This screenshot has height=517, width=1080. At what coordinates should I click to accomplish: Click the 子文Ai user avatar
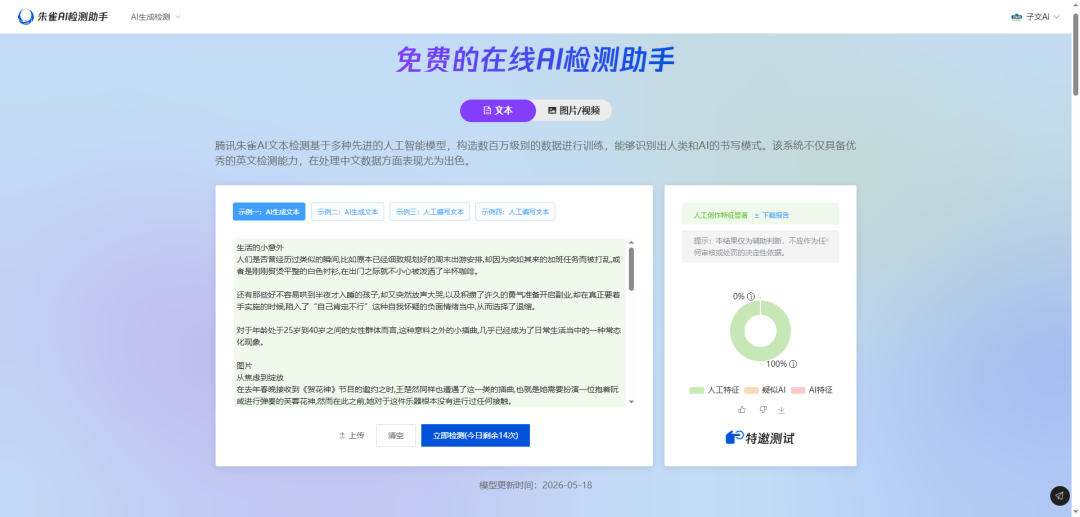pyautogui.click(x=1017, y=17)
